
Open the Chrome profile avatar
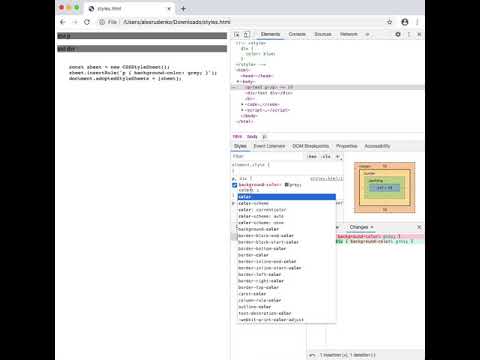point(405,22)
